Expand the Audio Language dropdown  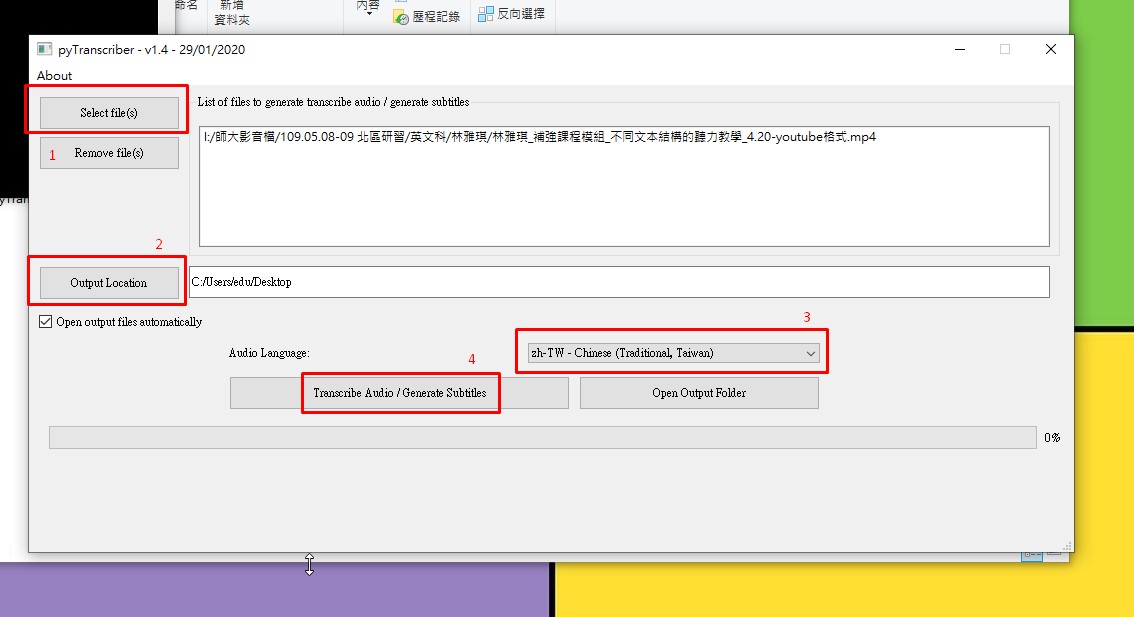click(674, 353)
